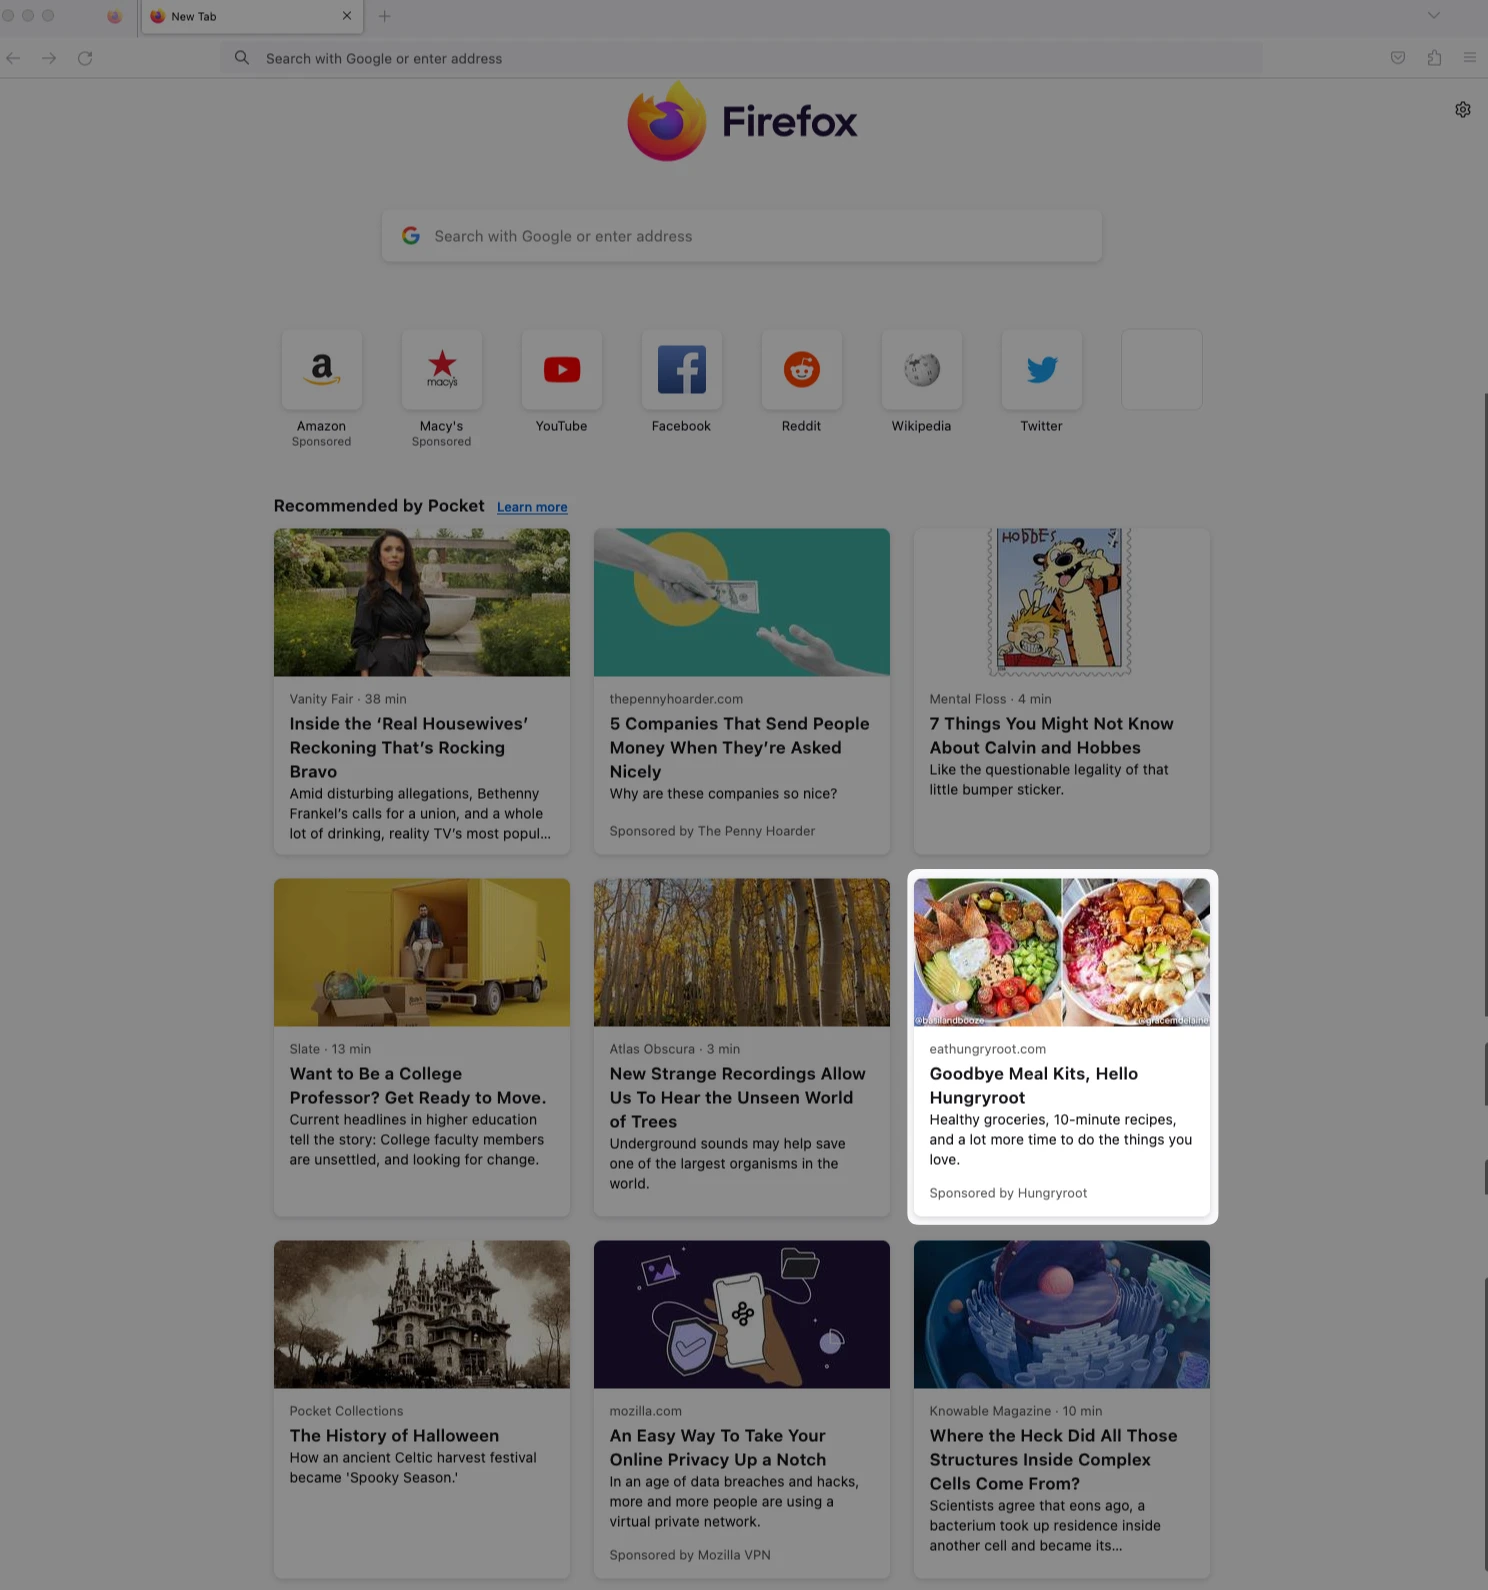Open 'New Strange Recordings' Atlas Obscura headline

[x=738, y=1098]
